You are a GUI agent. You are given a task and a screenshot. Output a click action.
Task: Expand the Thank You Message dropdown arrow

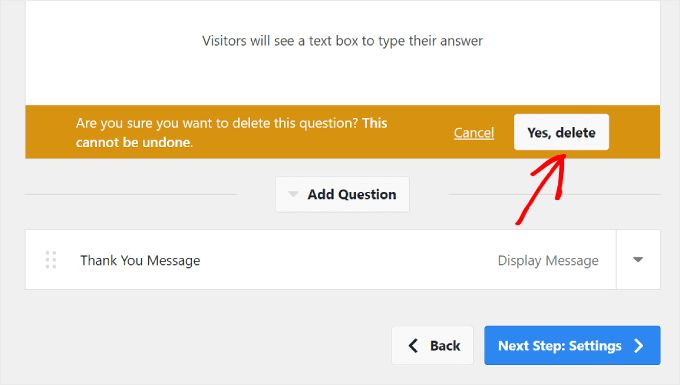[x=638, y=260]
